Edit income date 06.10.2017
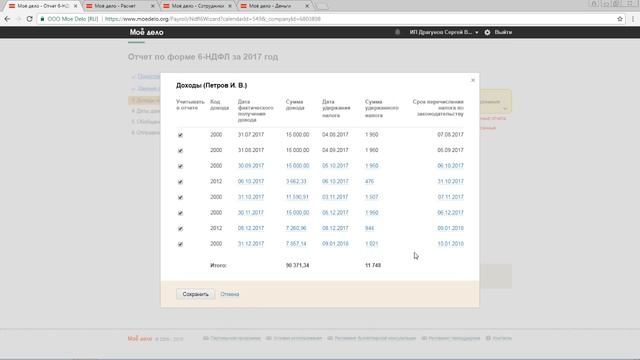The width and height of the screenshot is (640, 360). click(251, 181)
